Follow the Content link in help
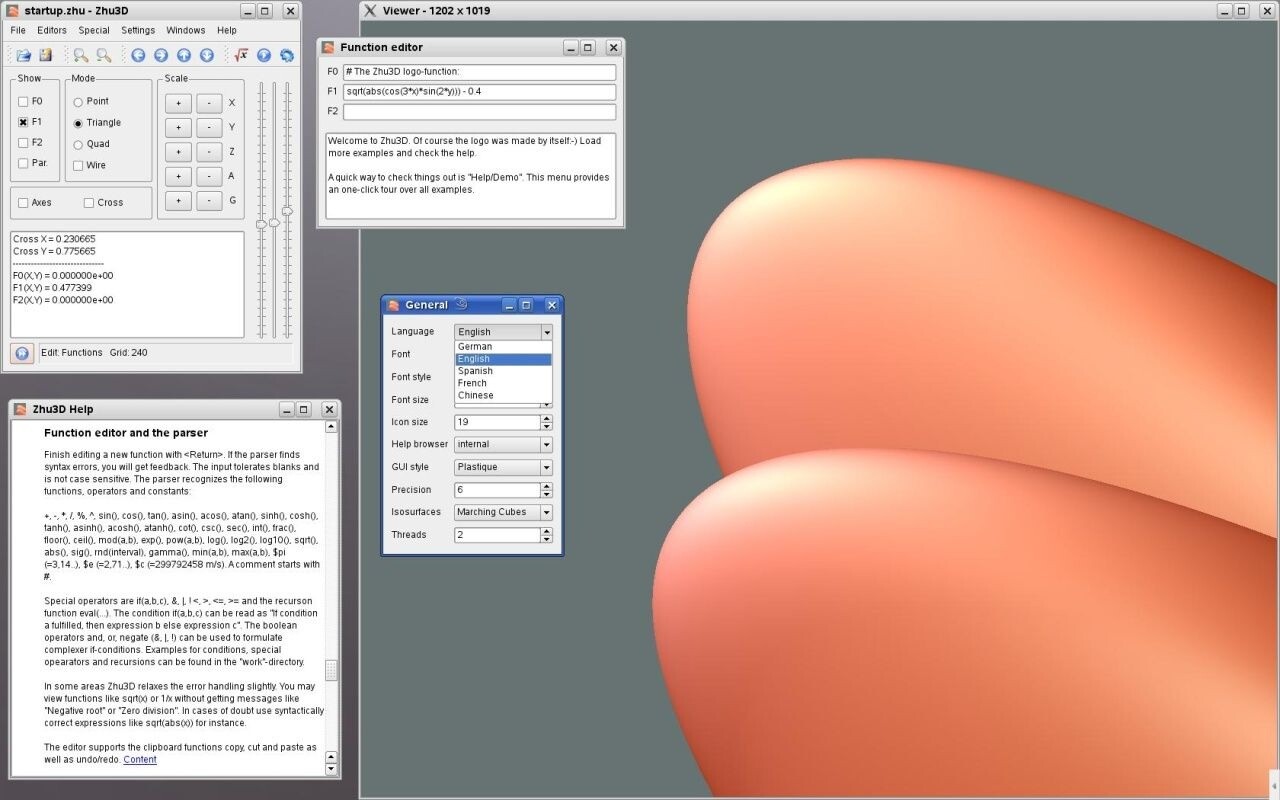1280x800 pixels. click(x=140, y=760)
